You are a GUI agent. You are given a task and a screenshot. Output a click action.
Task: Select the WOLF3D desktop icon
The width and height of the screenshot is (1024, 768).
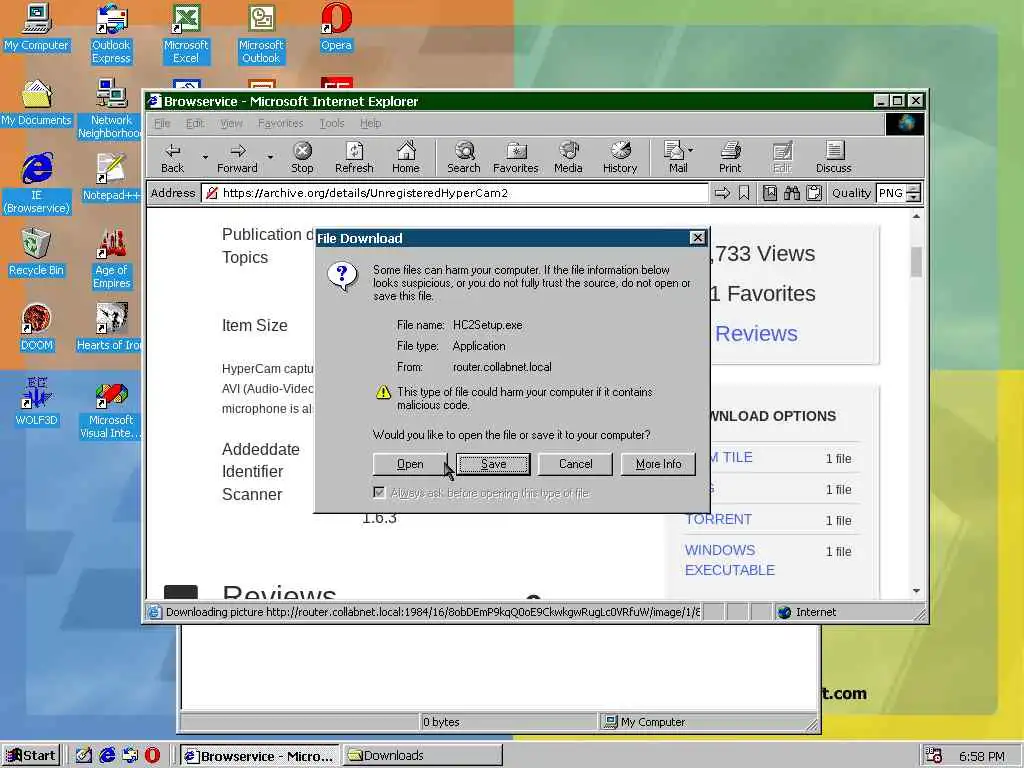(x=36, y=403)
